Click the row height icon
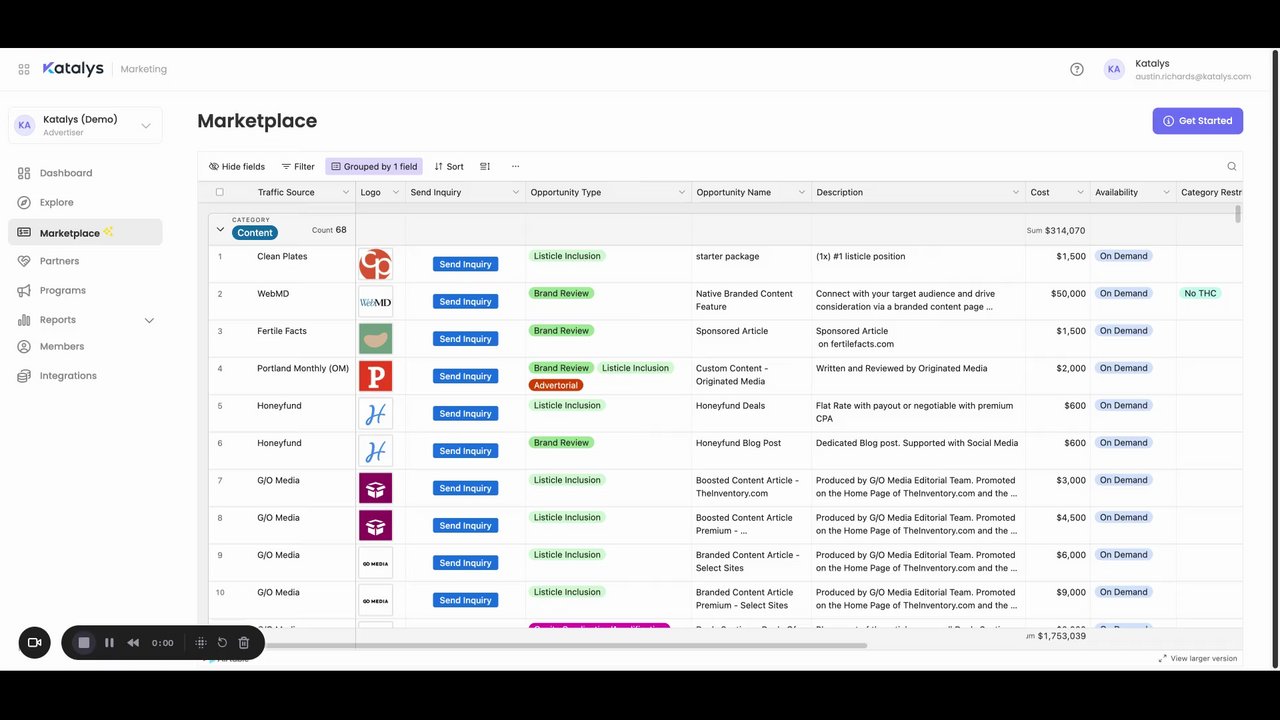Image resolution: width=1280 pixels, height=720 pixels. coord(485,167)
